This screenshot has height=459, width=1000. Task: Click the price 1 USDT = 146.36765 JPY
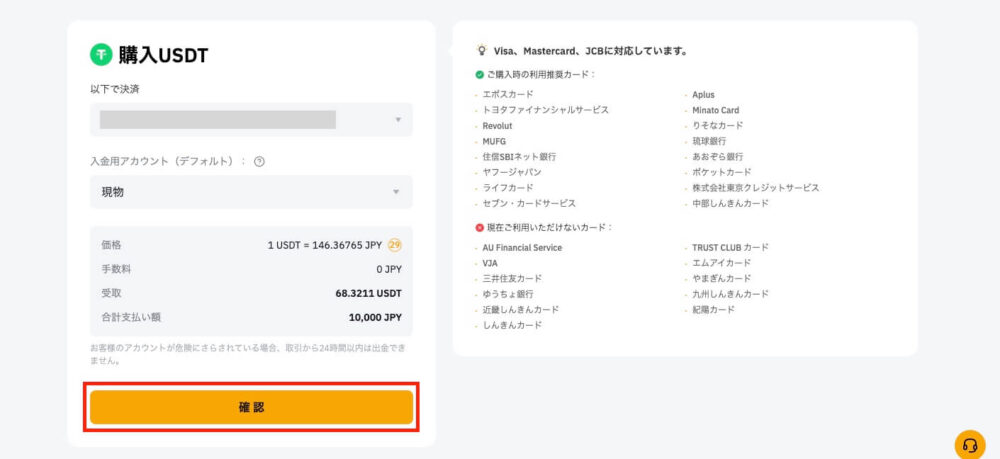tap(325, 245)
